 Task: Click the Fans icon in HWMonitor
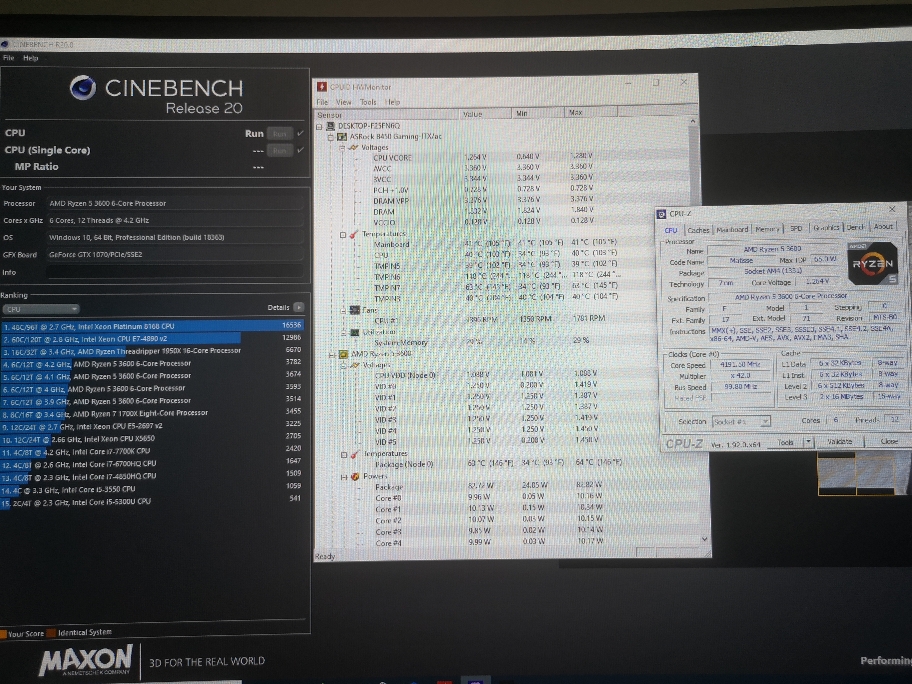click(355, 310)
